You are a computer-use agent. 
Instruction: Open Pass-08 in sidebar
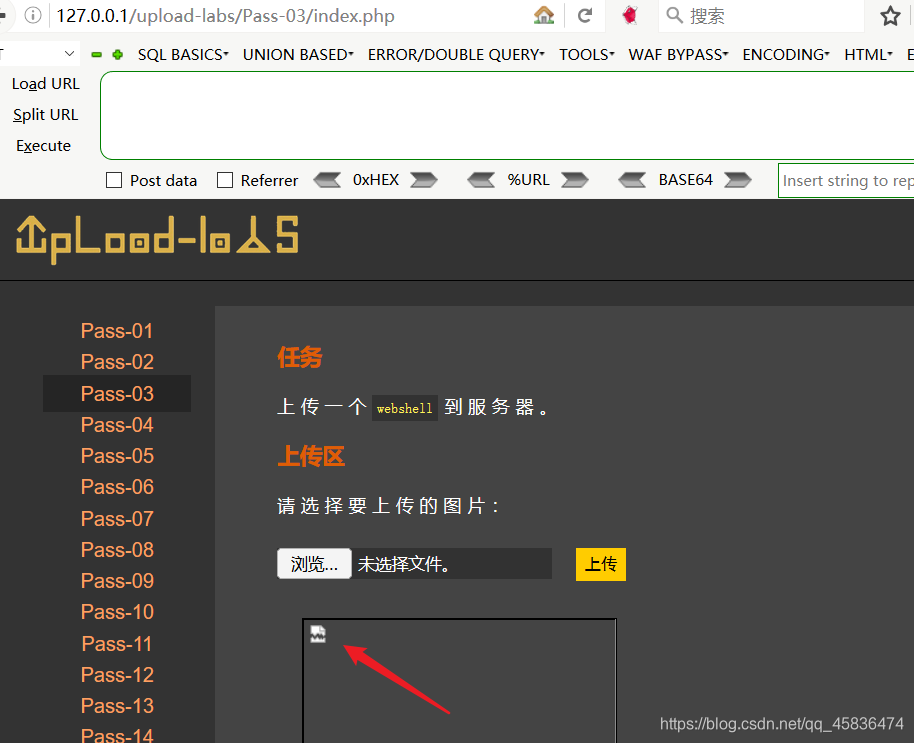[117, 550]
